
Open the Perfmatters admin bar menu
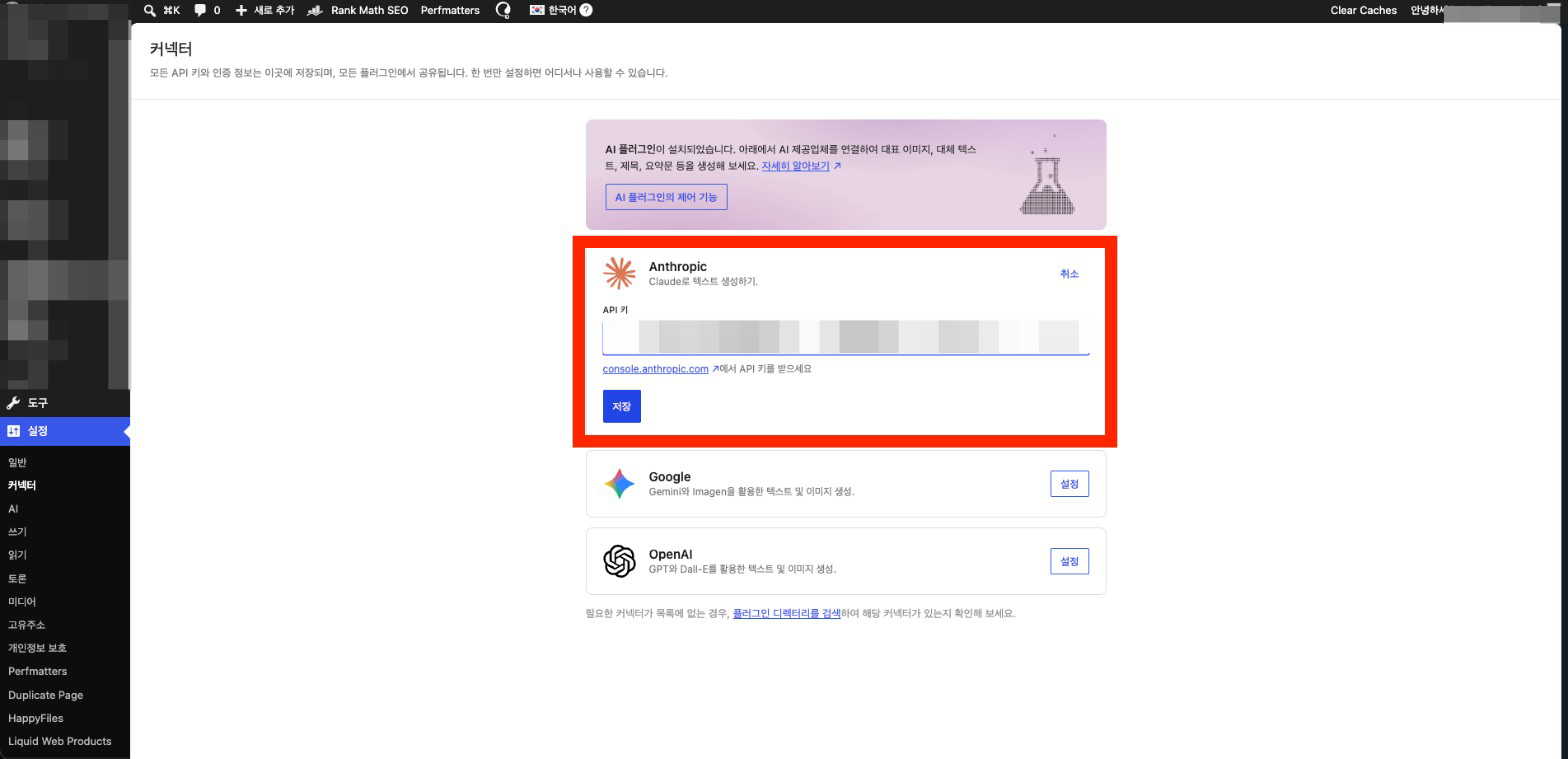point(450,10)
